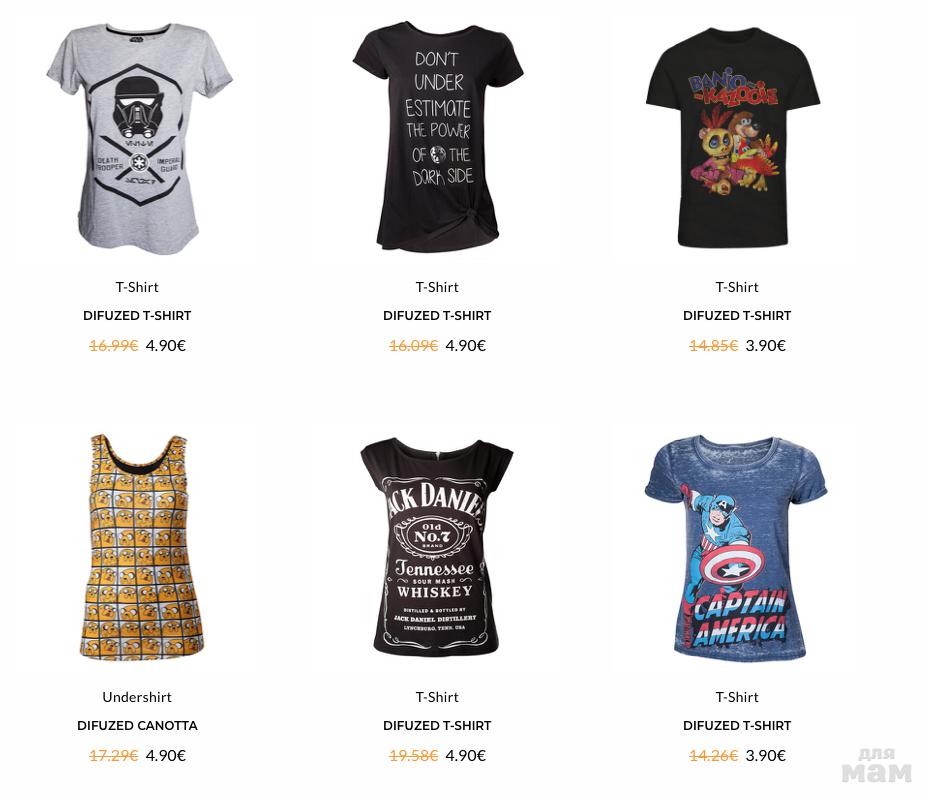The width and height of the screenshot is (927, 797).
Task: Open the Banjo-Kazooie black t-shirt image
Action: 733,138
